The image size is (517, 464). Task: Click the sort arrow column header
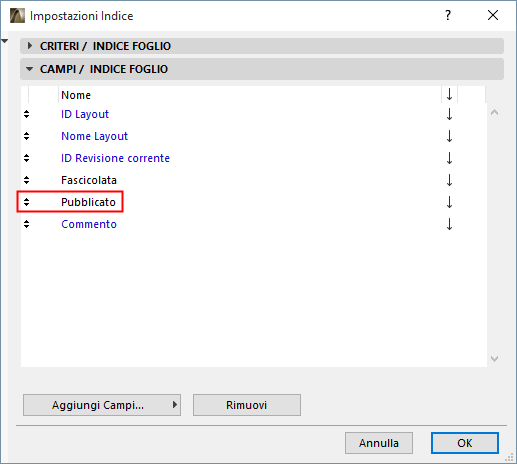click(x=449, y=95)
